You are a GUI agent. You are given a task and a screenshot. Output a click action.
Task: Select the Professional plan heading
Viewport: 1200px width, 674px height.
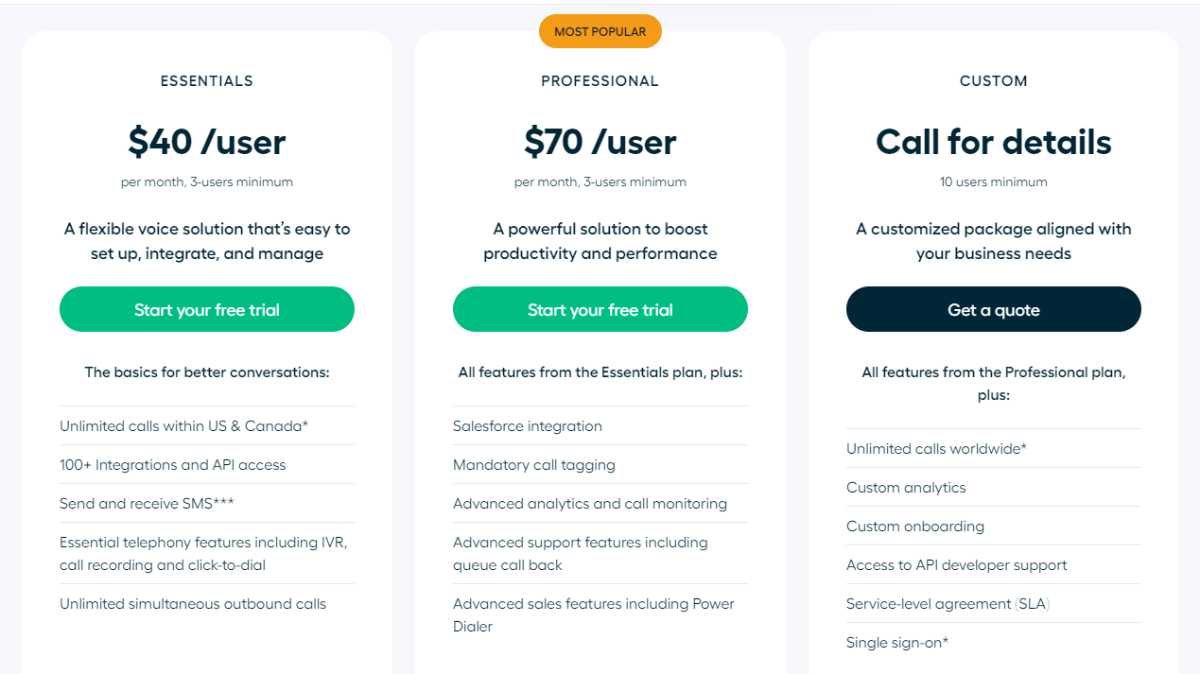600,81
